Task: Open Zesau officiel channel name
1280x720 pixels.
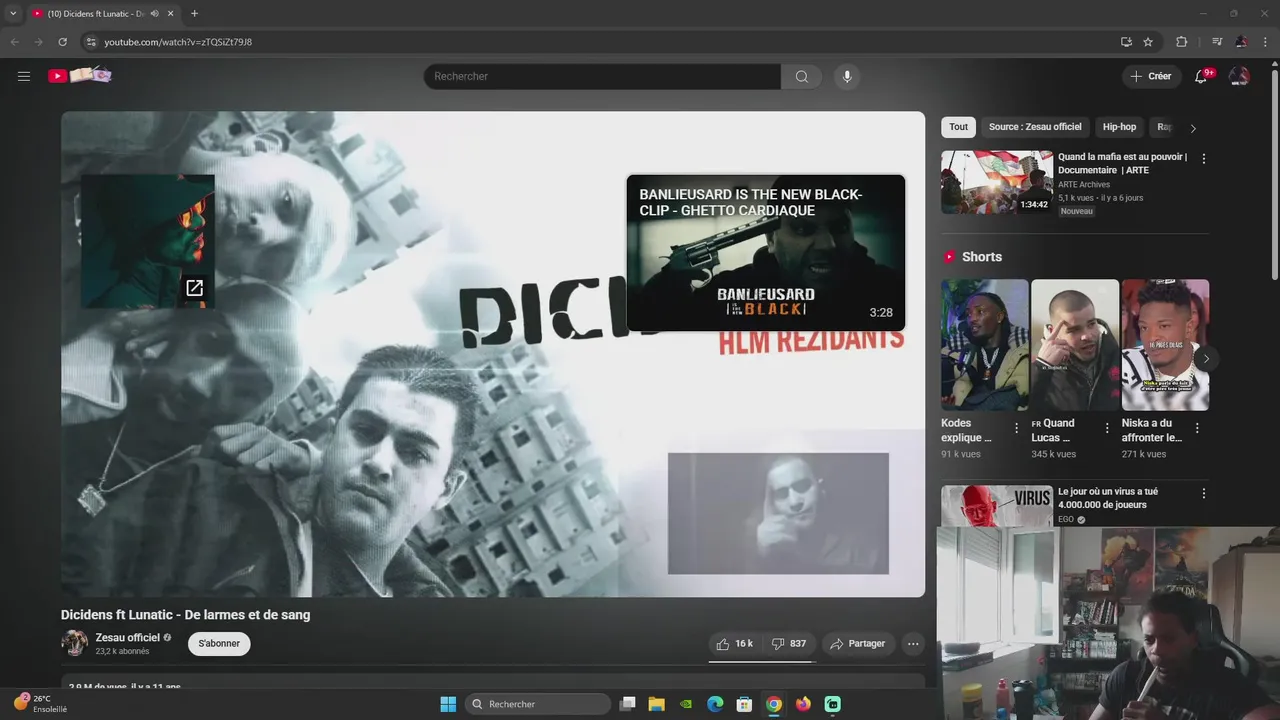Action: (x=128, y=637)
